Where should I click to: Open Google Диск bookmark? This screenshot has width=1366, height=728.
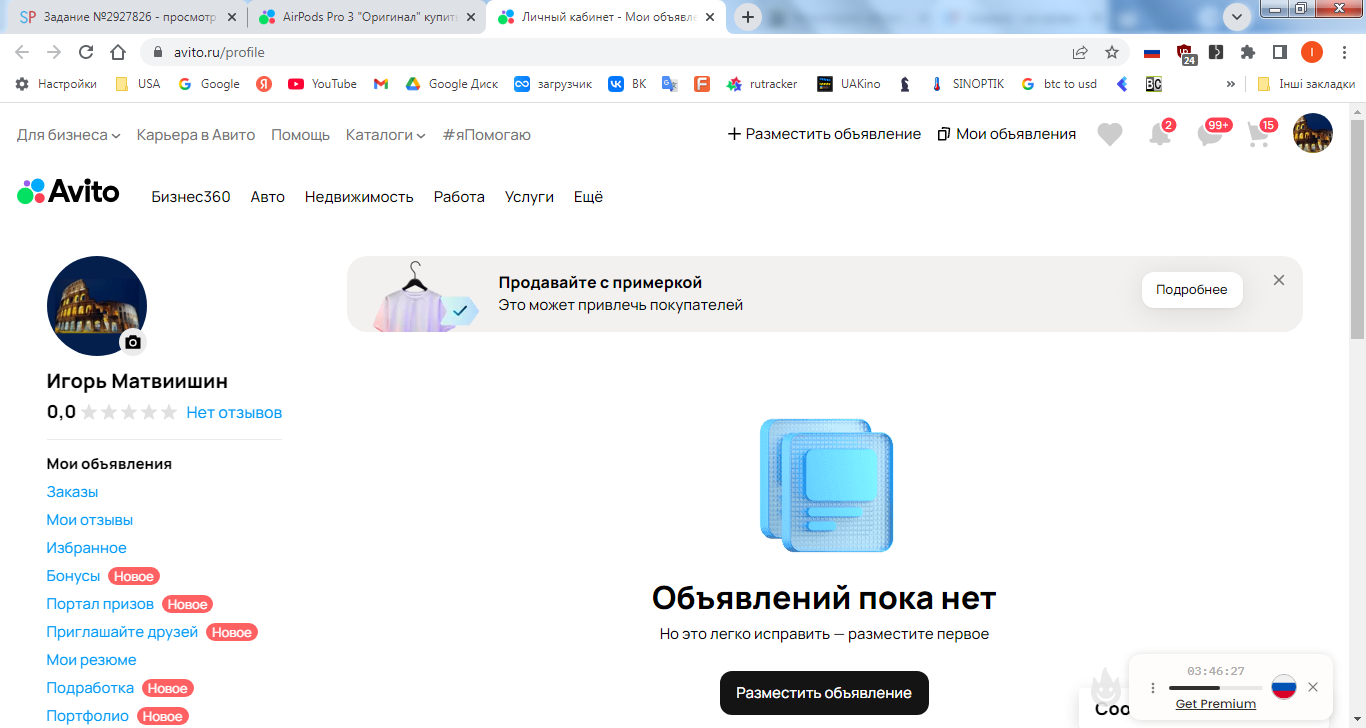pyautogui.click(x=451, y=84)
